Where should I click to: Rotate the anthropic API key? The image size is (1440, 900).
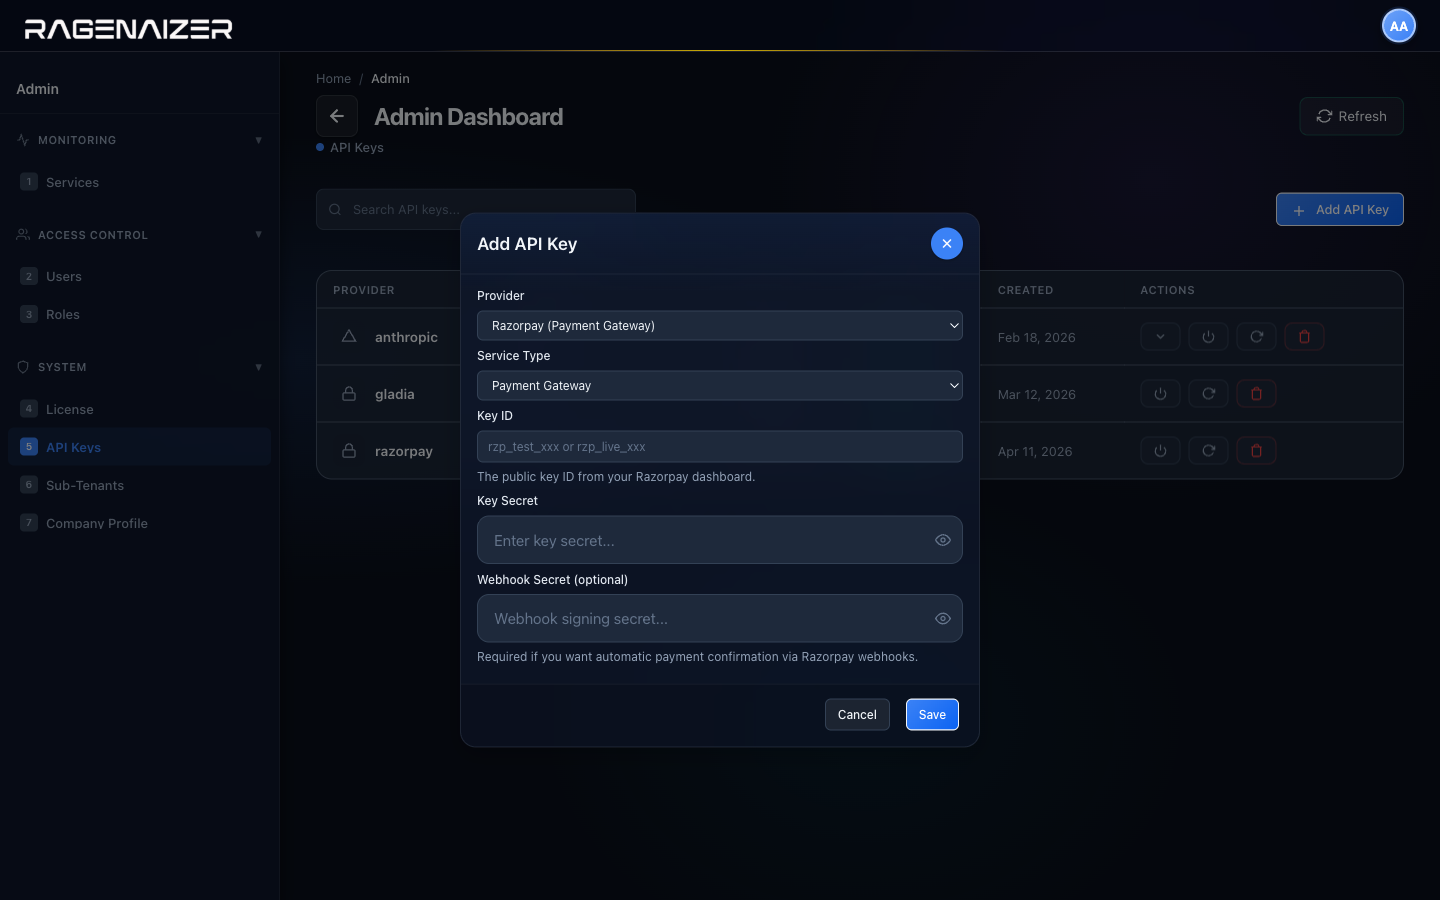(1256, 337)
